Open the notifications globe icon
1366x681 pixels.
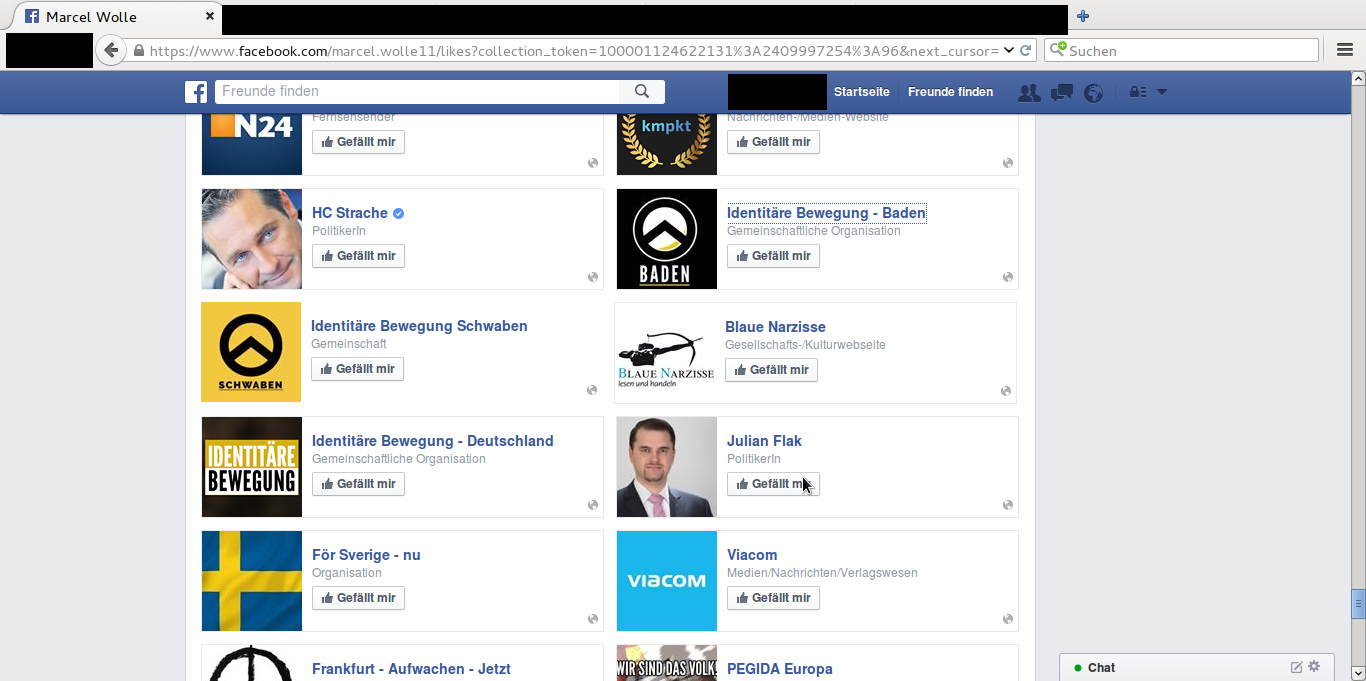coord(1094,93)
